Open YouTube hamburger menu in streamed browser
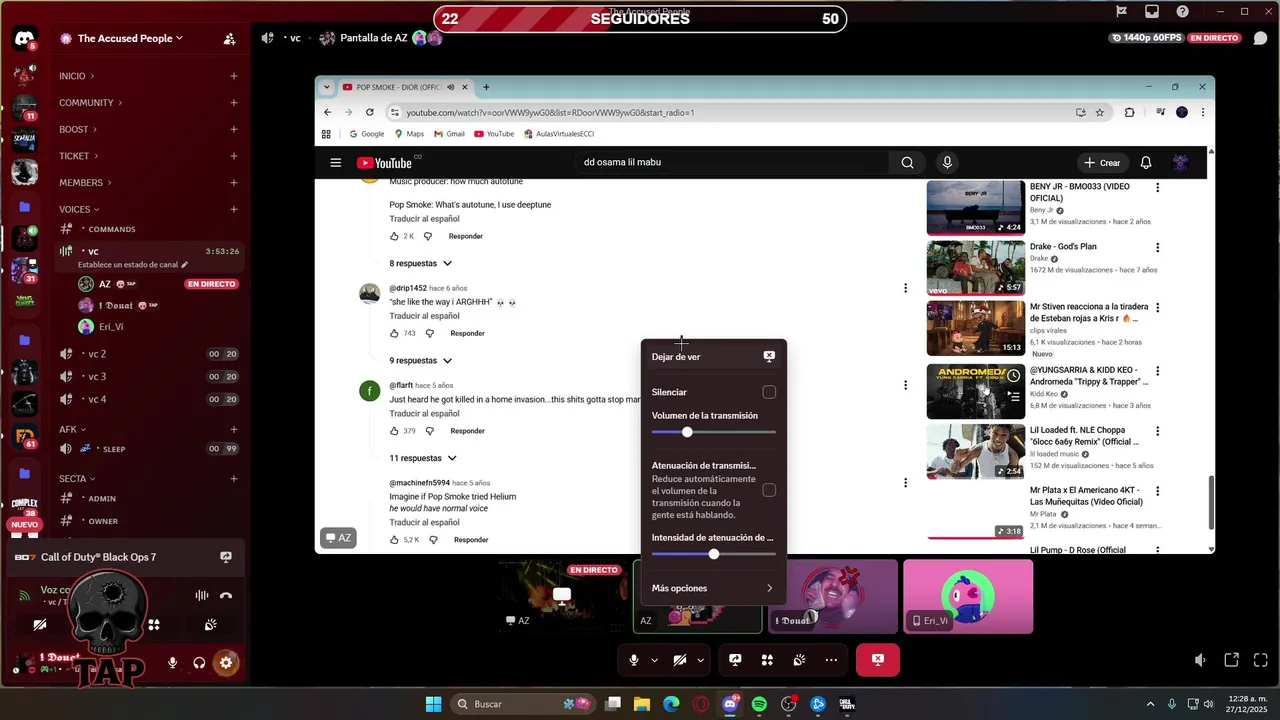The image size is (1280, 720). click(x=336, y=163)
